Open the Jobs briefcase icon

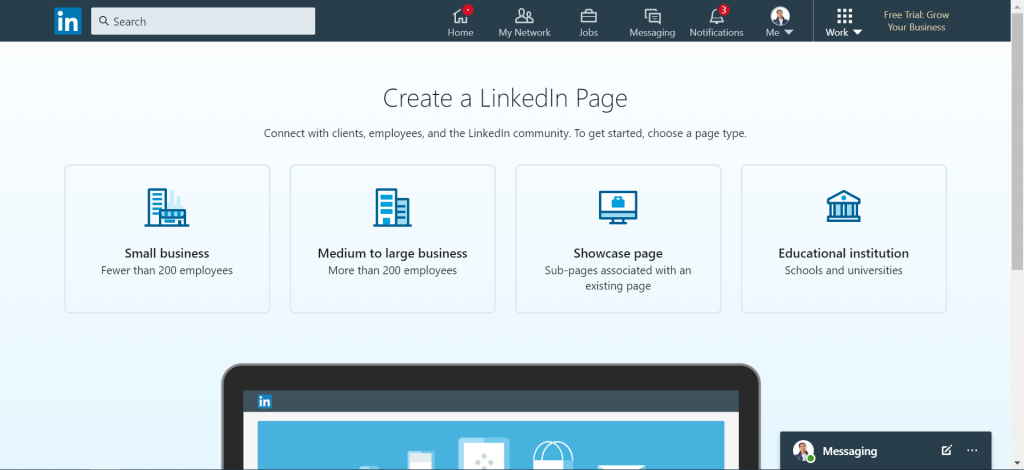[x=588, y=16]
